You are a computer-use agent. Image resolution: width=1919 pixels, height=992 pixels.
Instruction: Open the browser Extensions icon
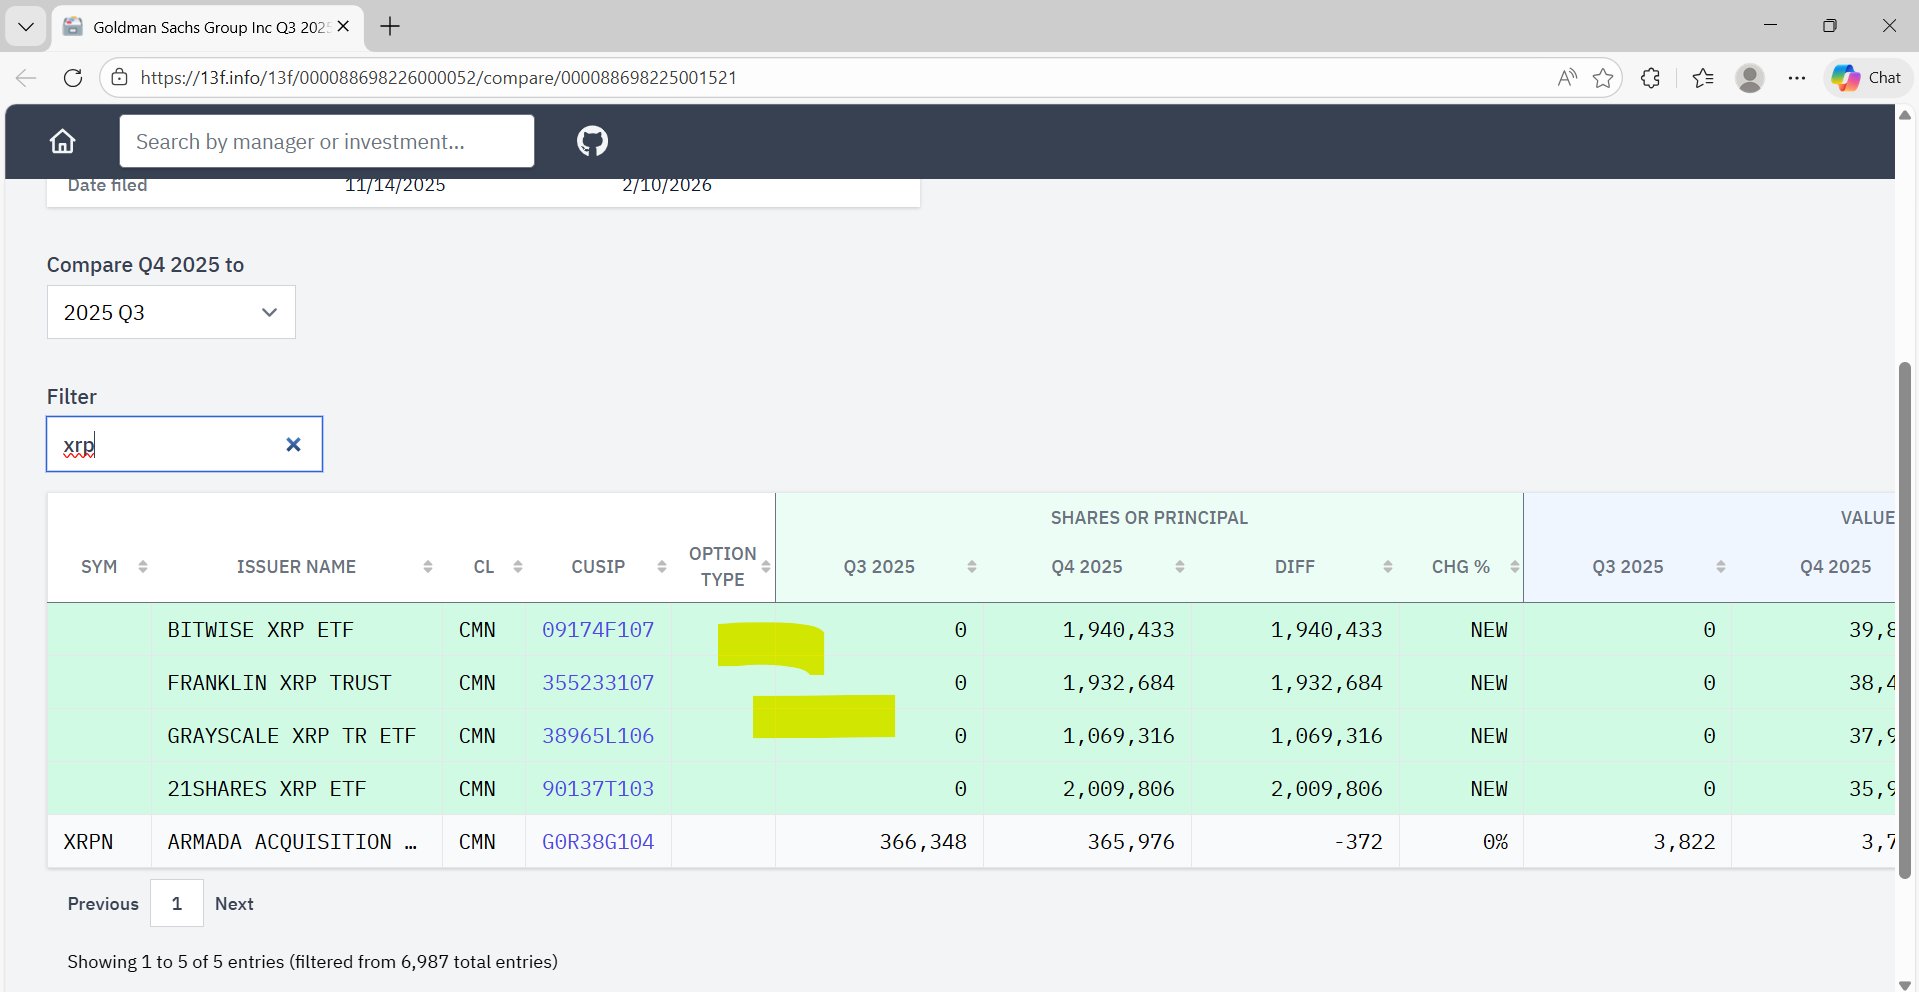(1651, 78)
